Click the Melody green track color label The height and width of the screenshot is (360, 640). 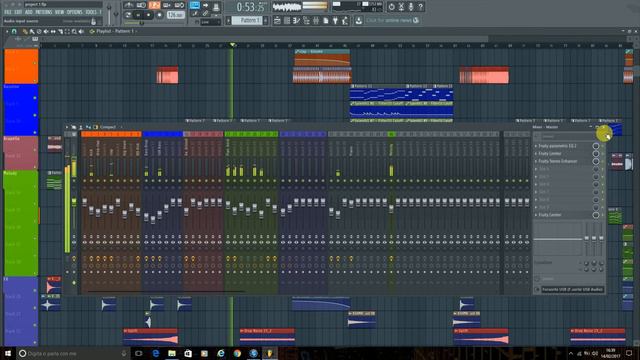tap(20, 222)
